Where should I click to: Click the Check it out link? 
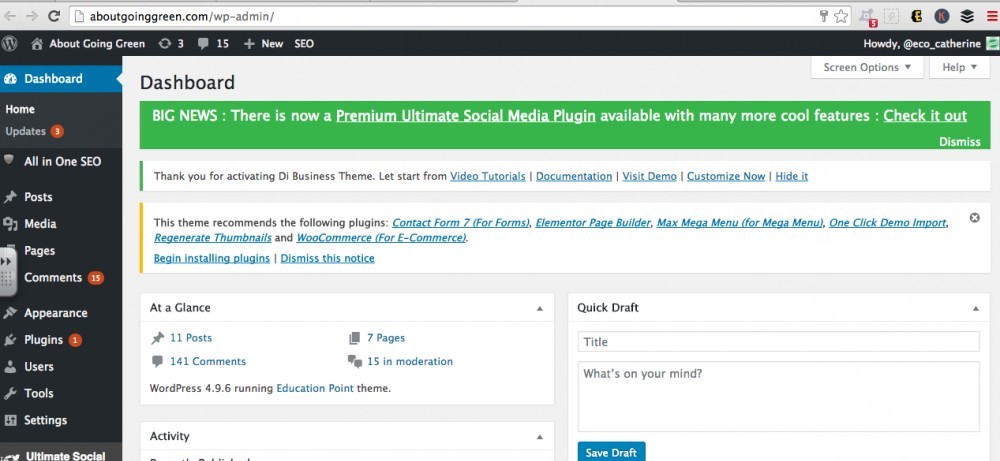coord(925,116)
